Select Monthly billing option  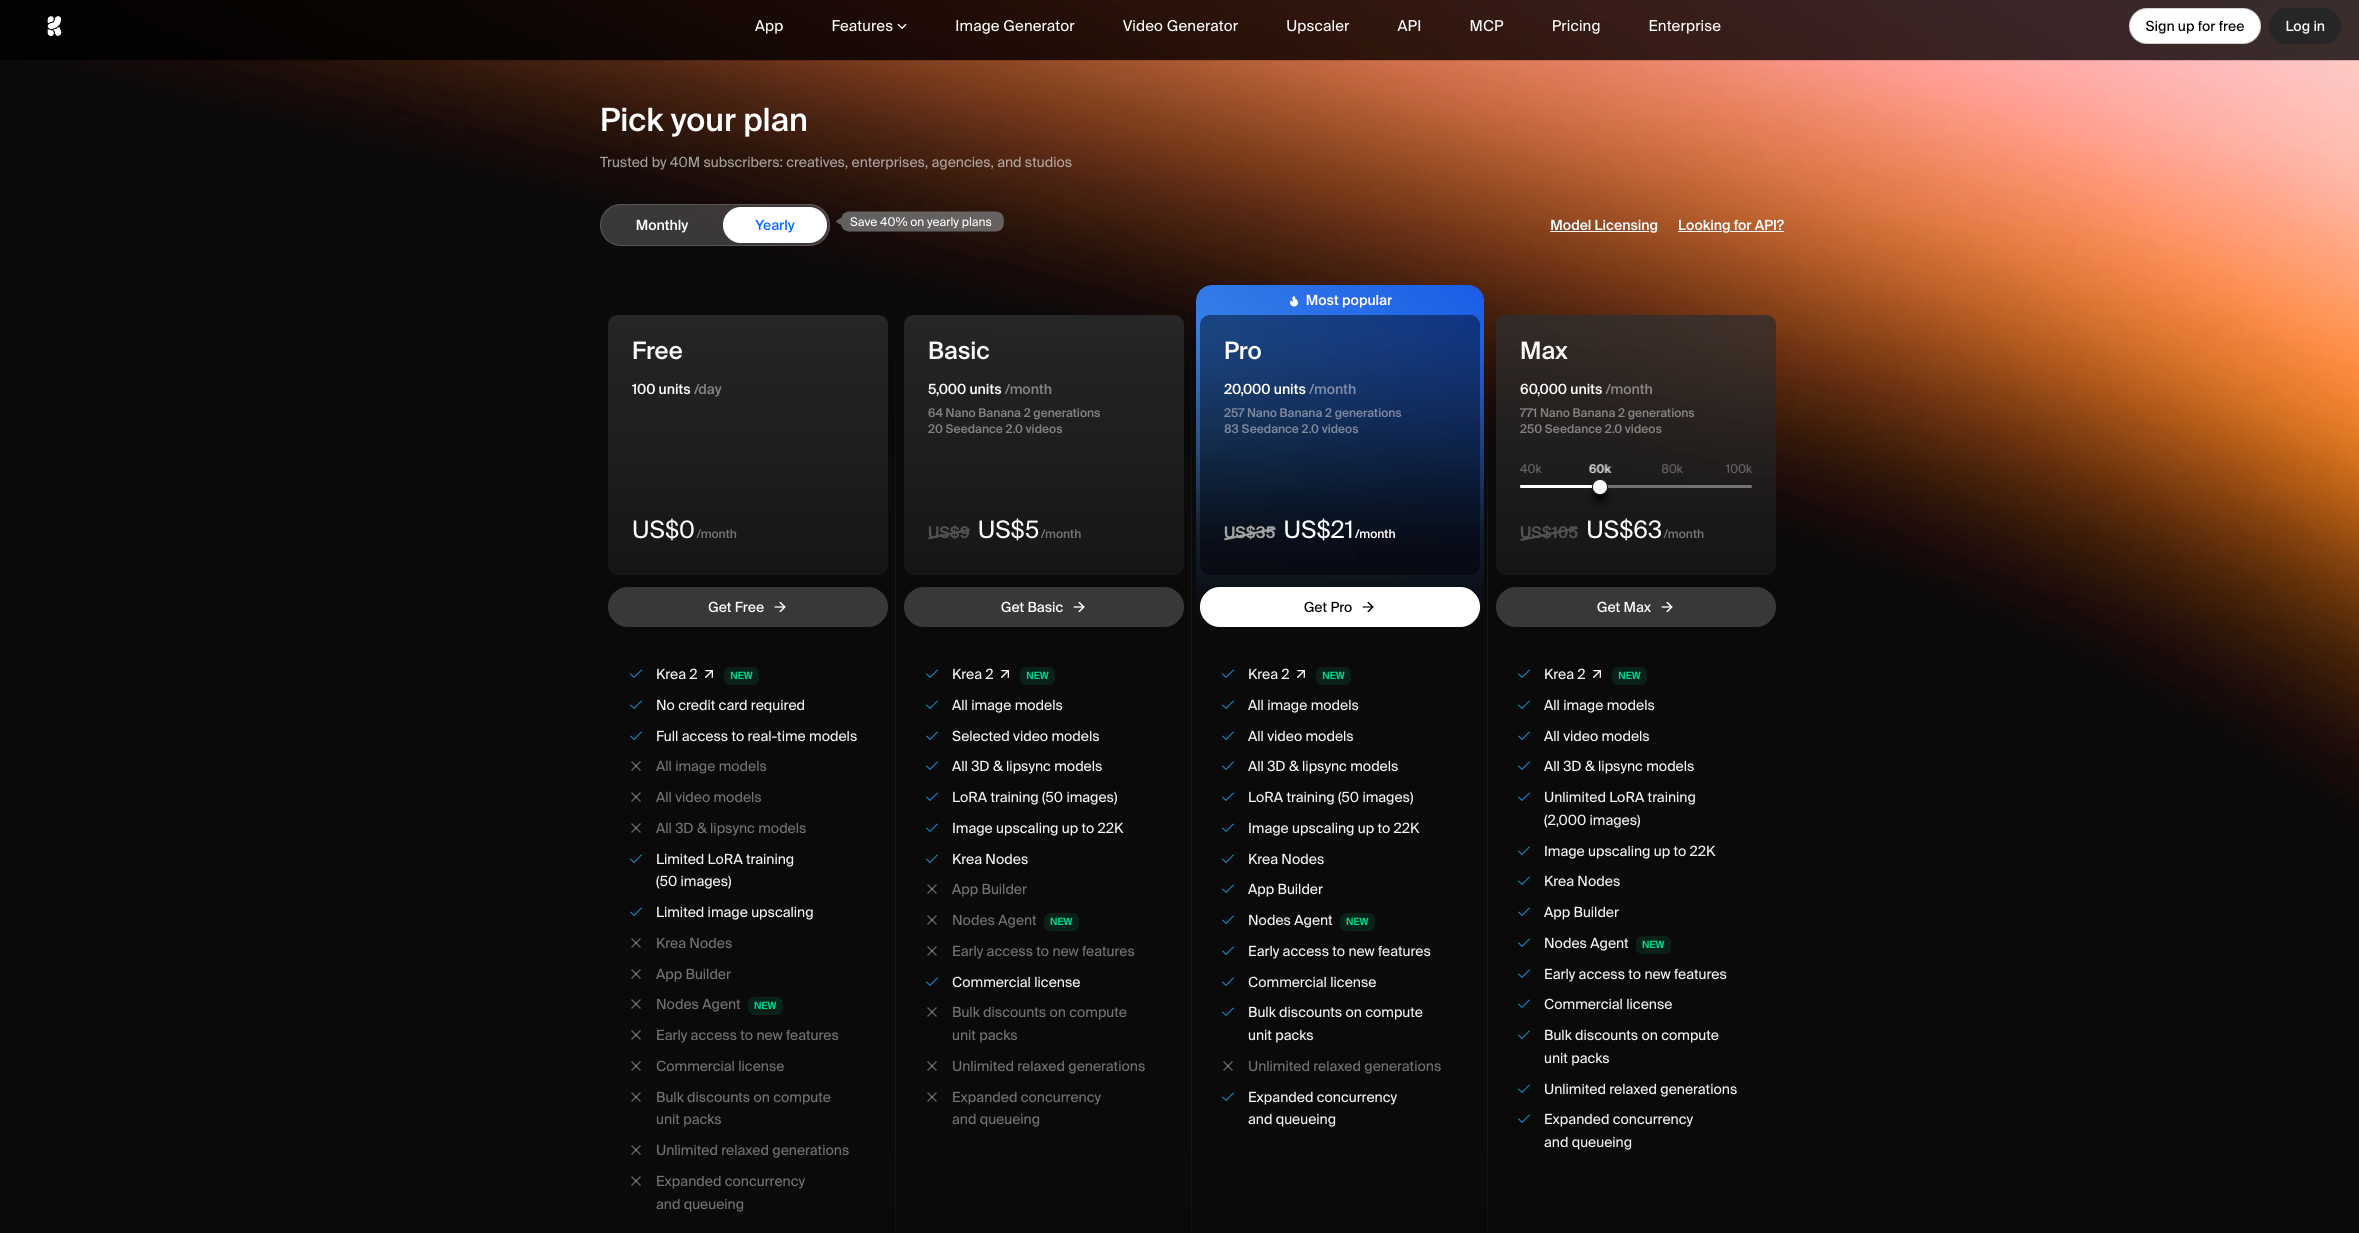662,225
